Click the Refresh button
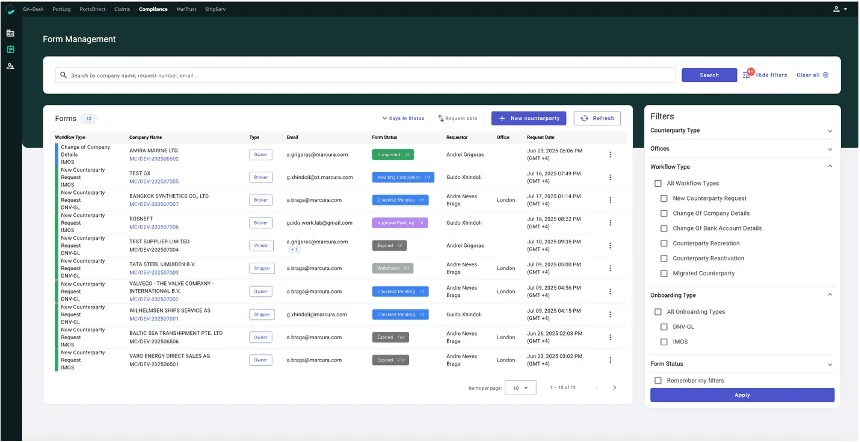The width and height of the screenshot is (860, 442). pos(597,118)
